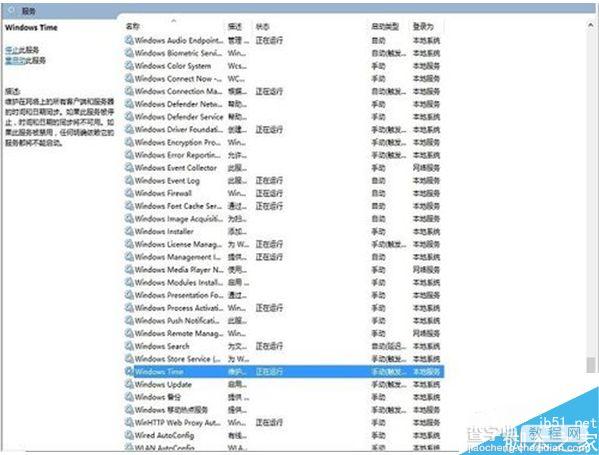
Task: Click the gear icon beside Wired AutoConfig
Action: [129, 435]
